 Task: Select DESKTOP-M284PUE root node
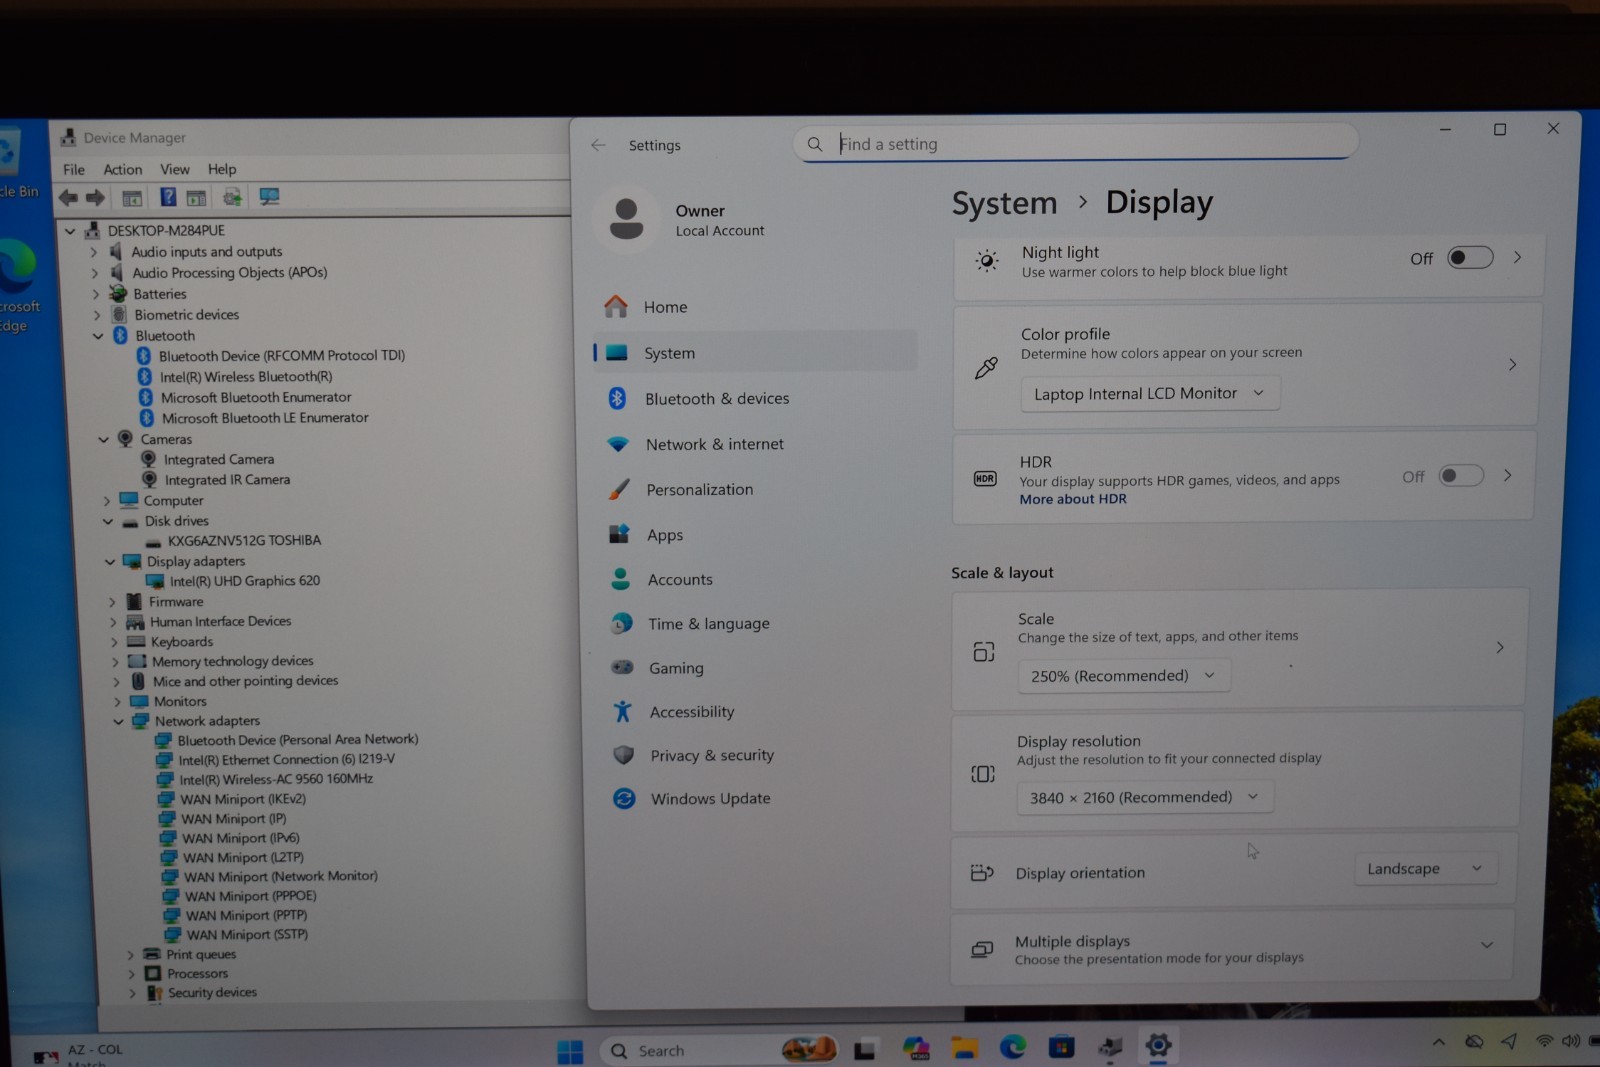166,231
